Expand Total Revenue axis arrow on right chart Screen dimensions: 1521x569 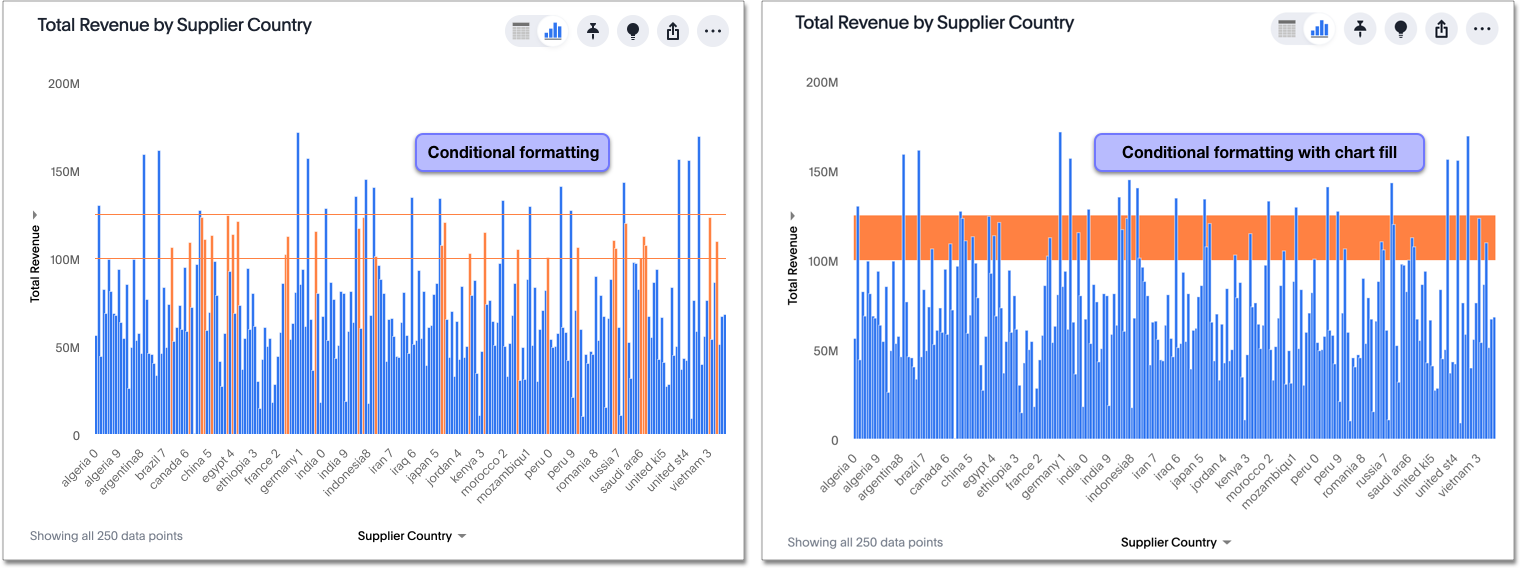coord(793,215)
